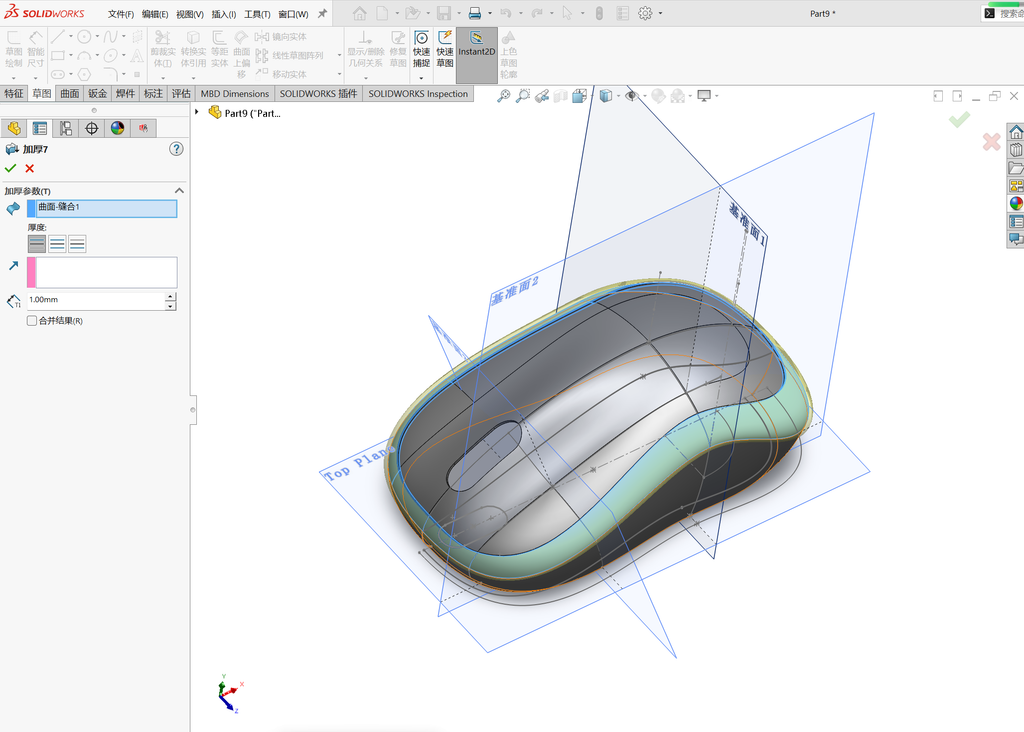Open the 工具(T) menu
Viewport: 1024px width, 732px height.
257,14
